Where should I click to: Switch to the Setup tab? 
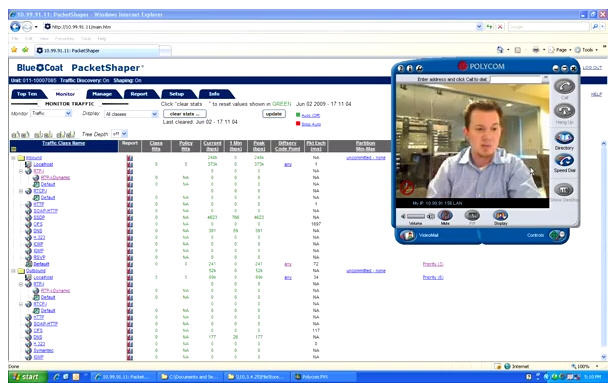tap(176, 94)
